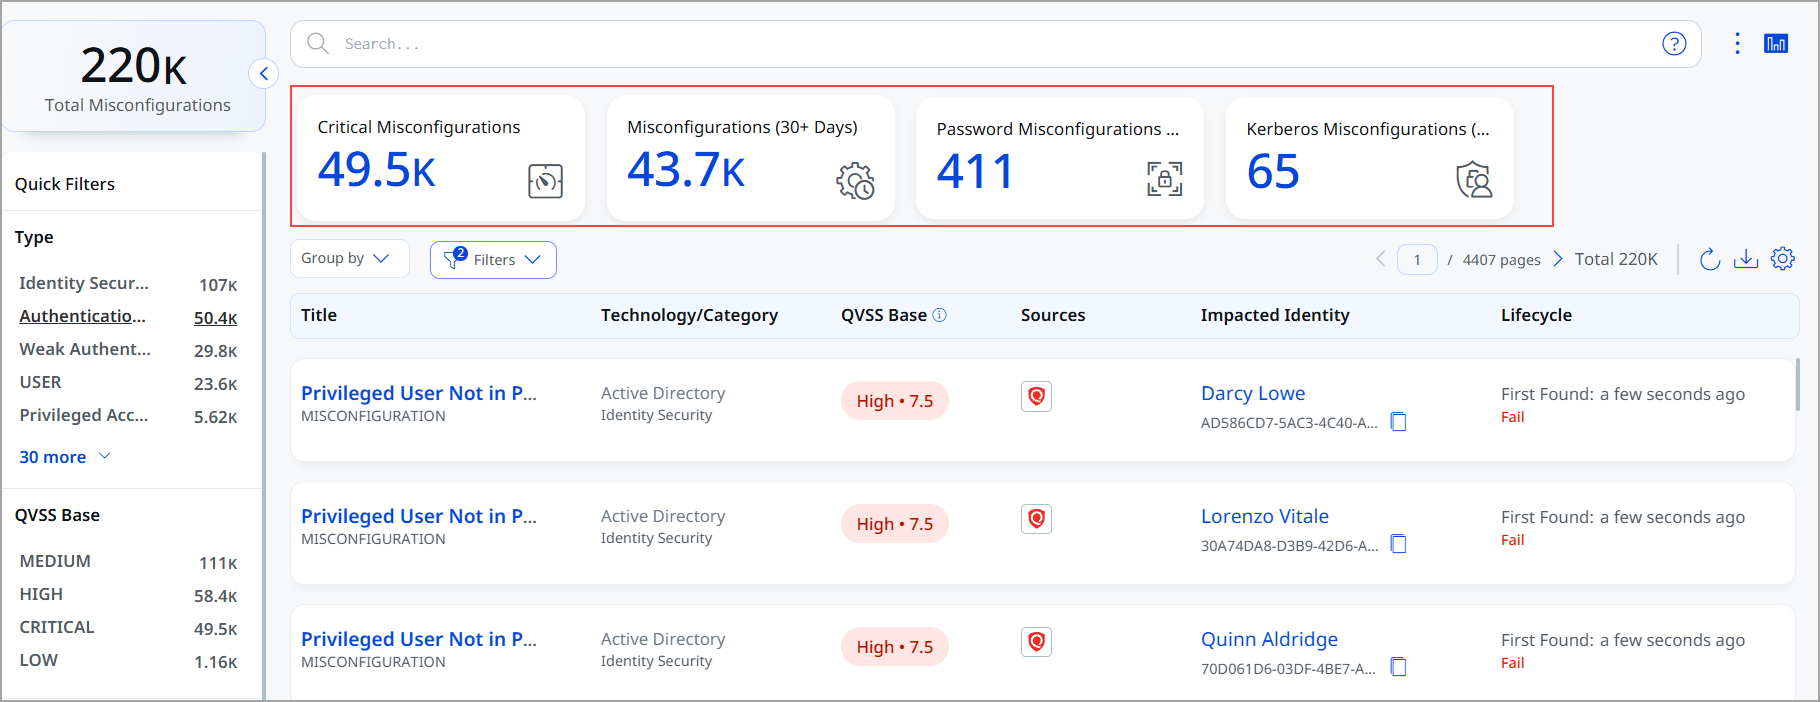Click the download export icon
Screen dimensions: 1820x702
coord(1746,259)
